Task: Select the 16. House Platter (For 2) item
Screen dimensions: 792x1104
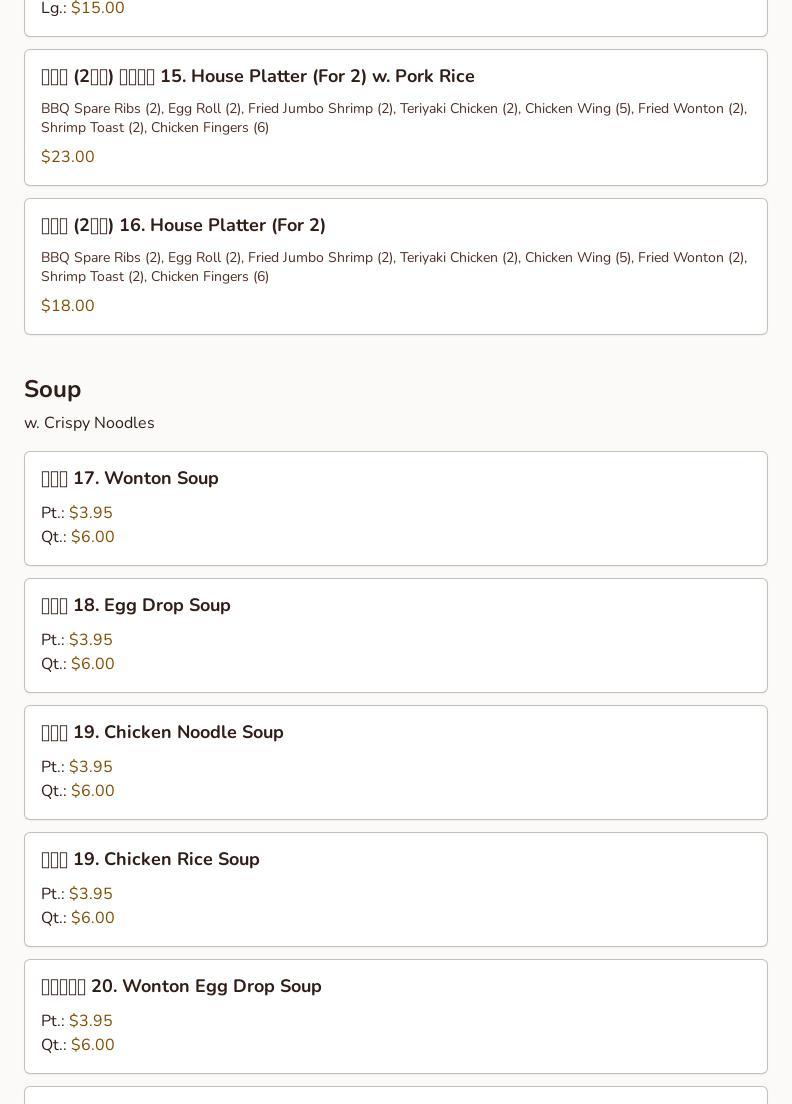Action: point(183,225)
